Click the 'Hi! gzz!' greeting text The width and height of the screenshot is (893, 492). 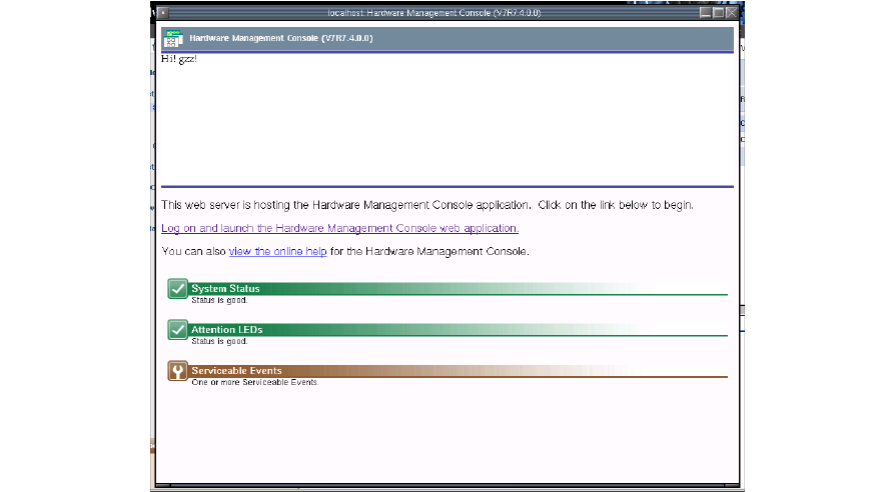(x=179, y=59)
